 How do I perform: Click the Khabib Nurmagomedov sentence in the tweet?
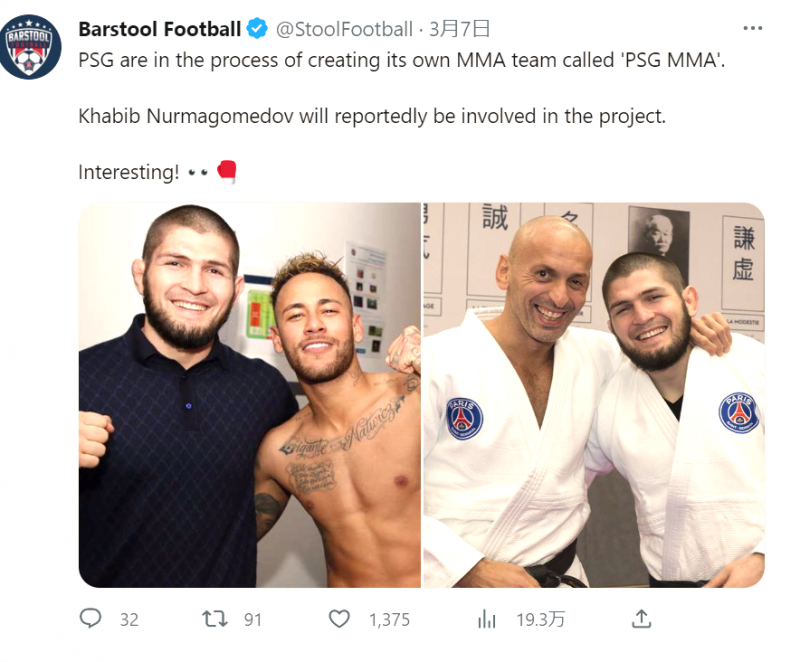pyautogui.click(x=371, y=116)
